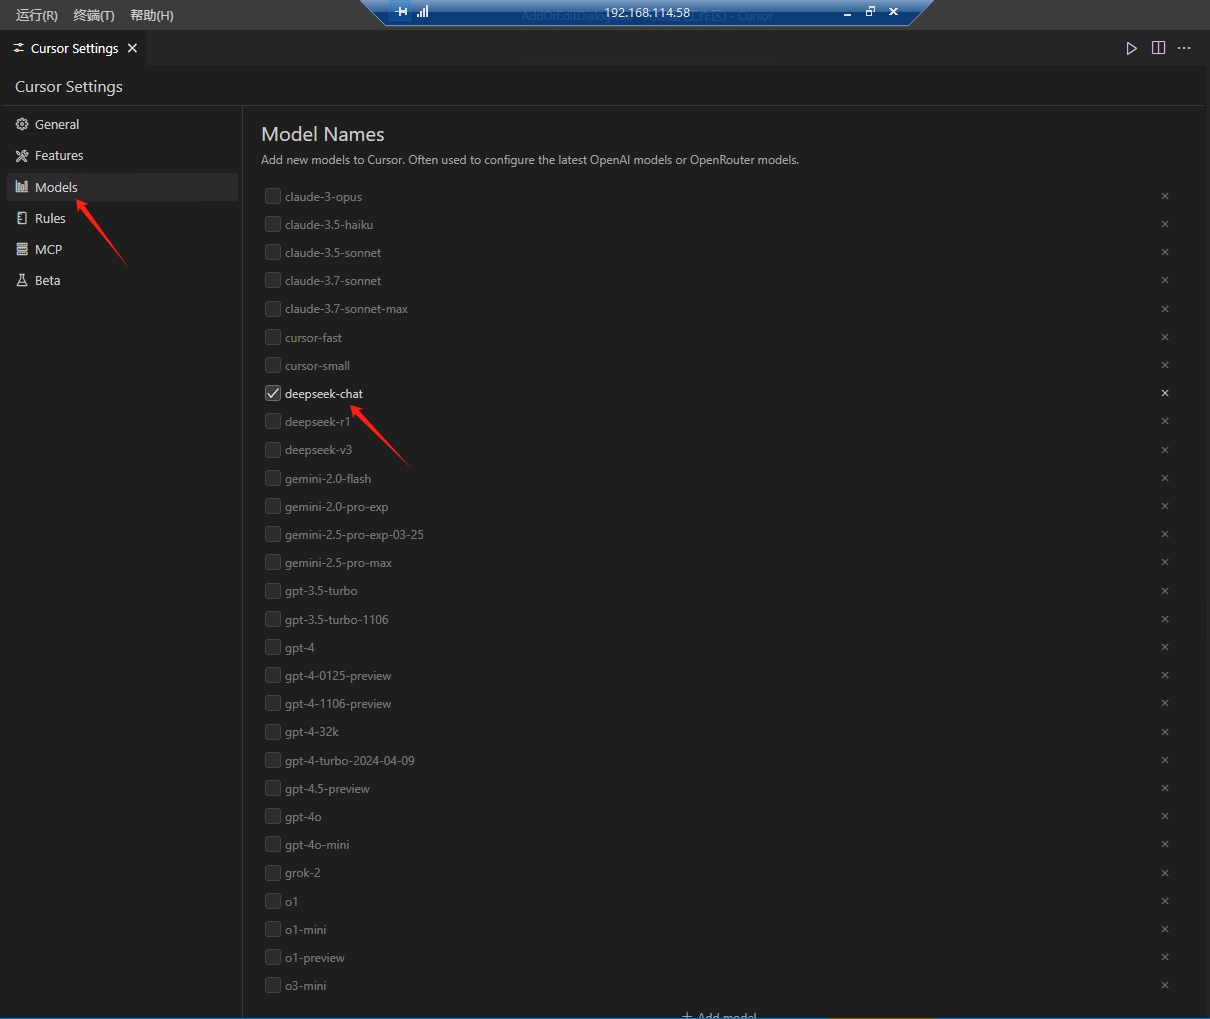This screenshot has width=1210, height=1019.
Task: Remove claude-3.7-sonnet model with its X
Action: coord(1165,280)
